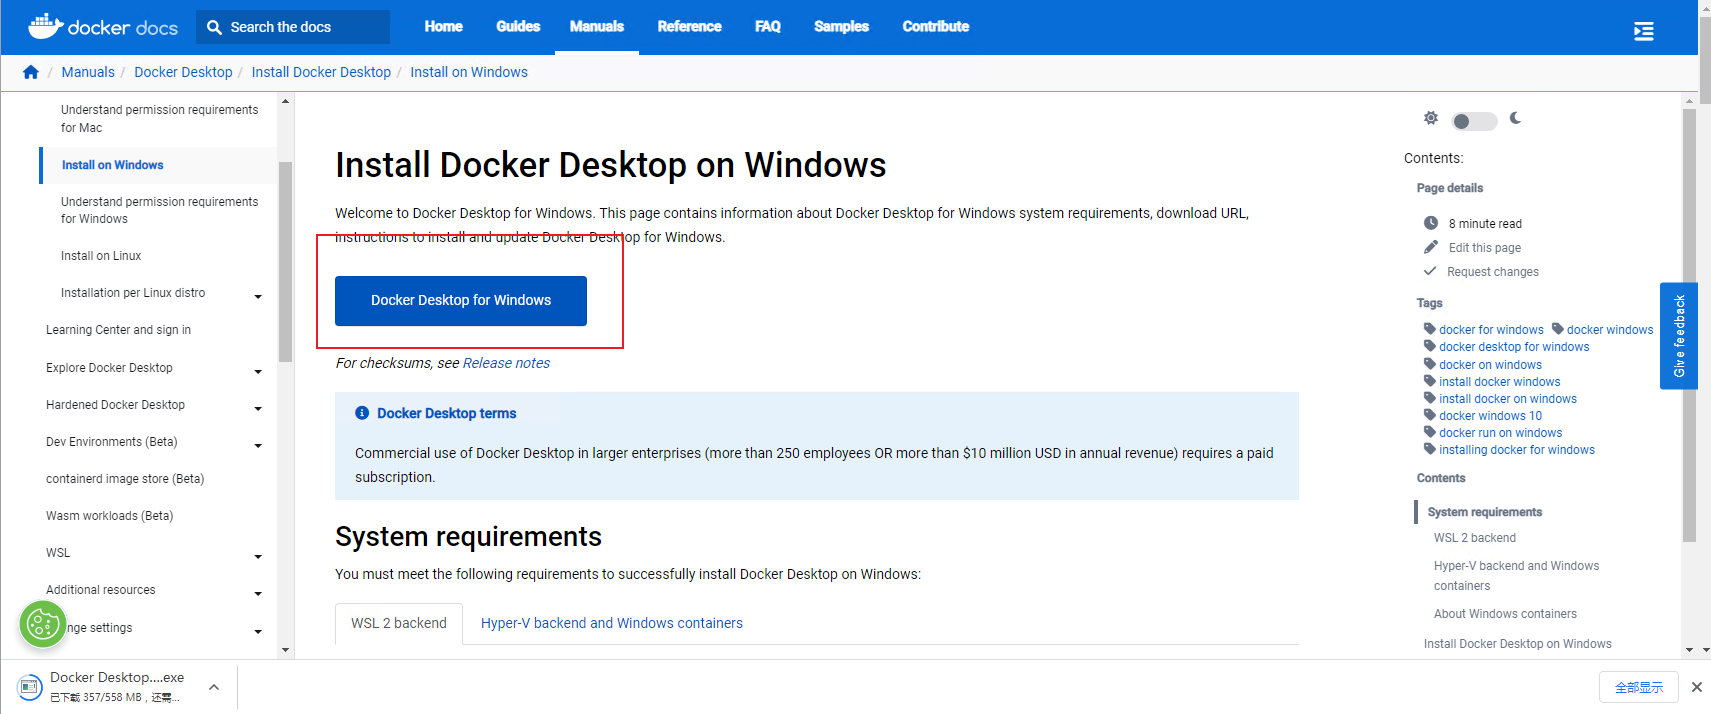Click Edit this page link

1485,248
